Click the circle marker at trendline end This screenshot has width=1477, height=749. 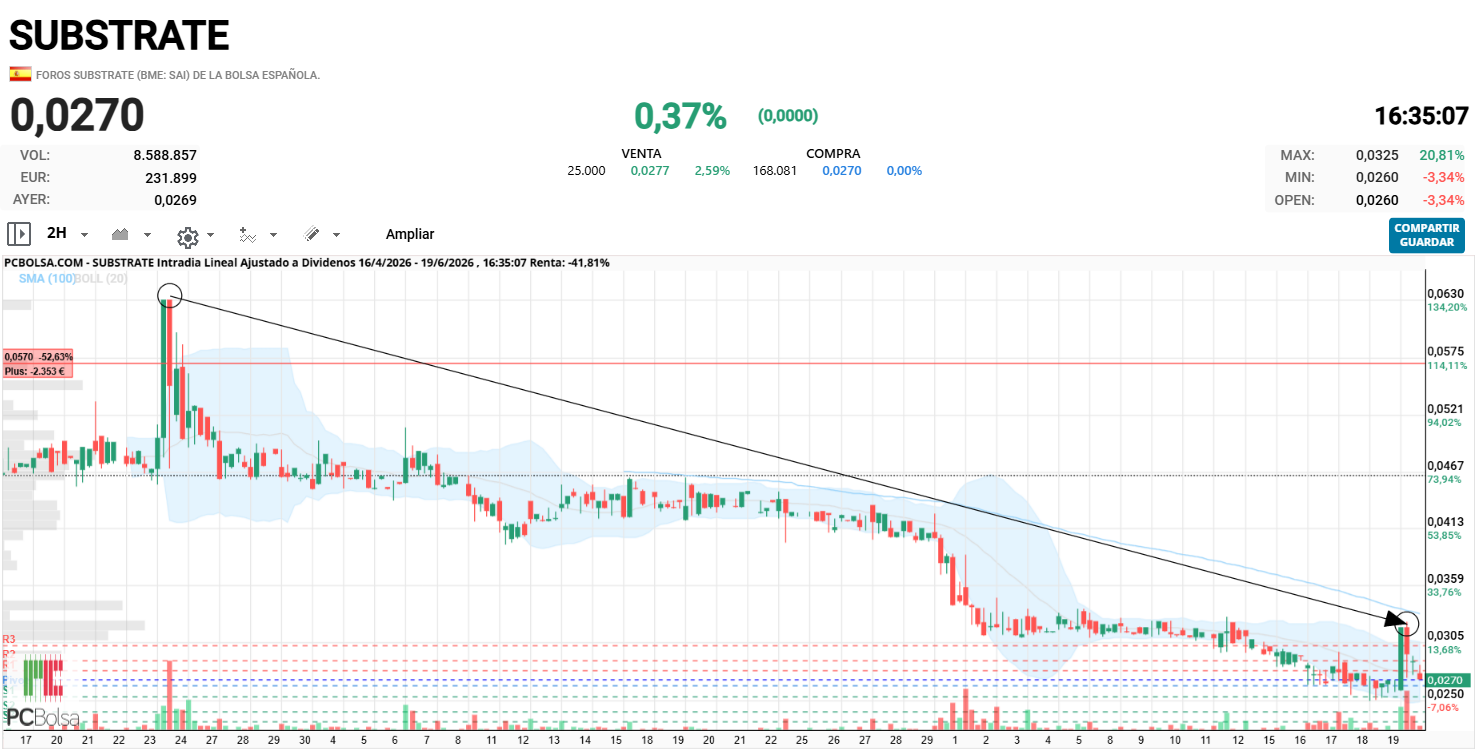1407,622
